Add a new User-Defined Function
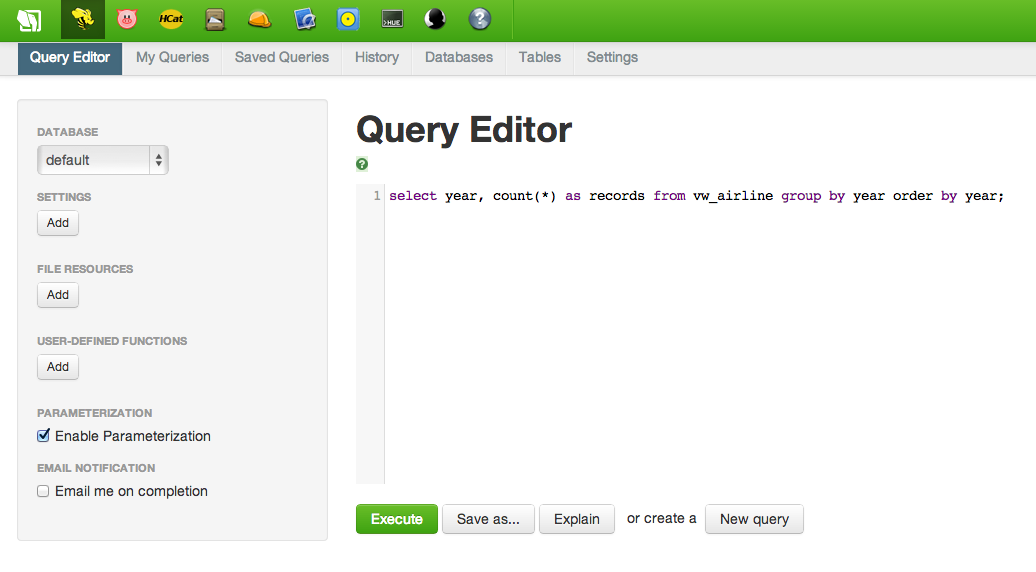This screenshot has height=572, width=1036. (58, 367)
